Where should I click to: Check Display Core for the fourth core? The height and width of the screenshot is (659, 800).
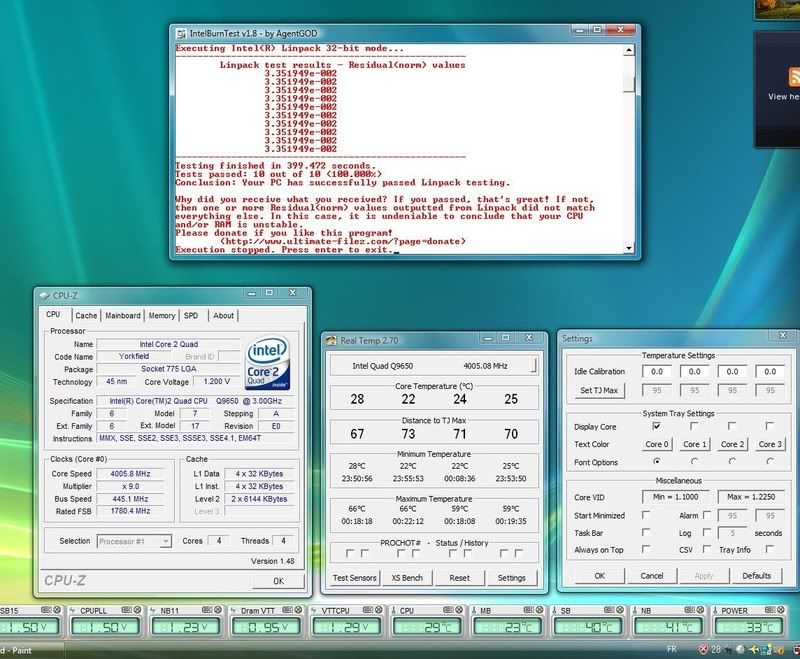click(x=769, y=426)
